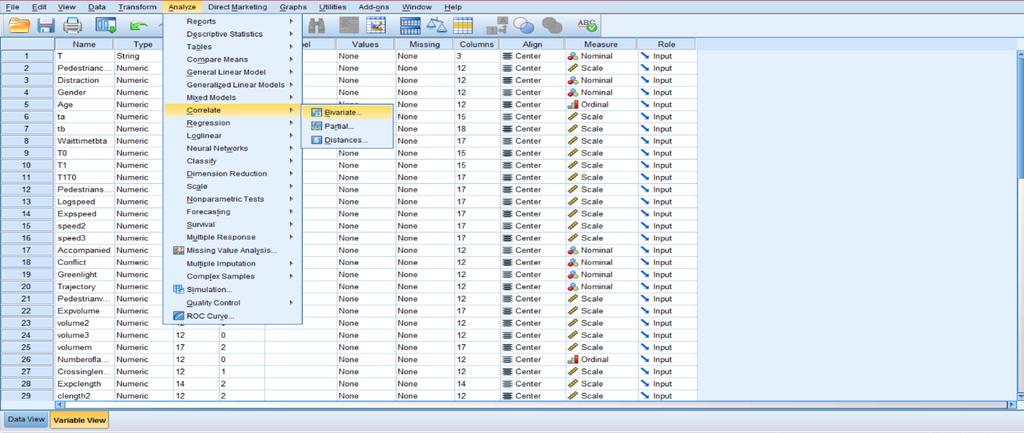Click the Name column header

(84, 44)
